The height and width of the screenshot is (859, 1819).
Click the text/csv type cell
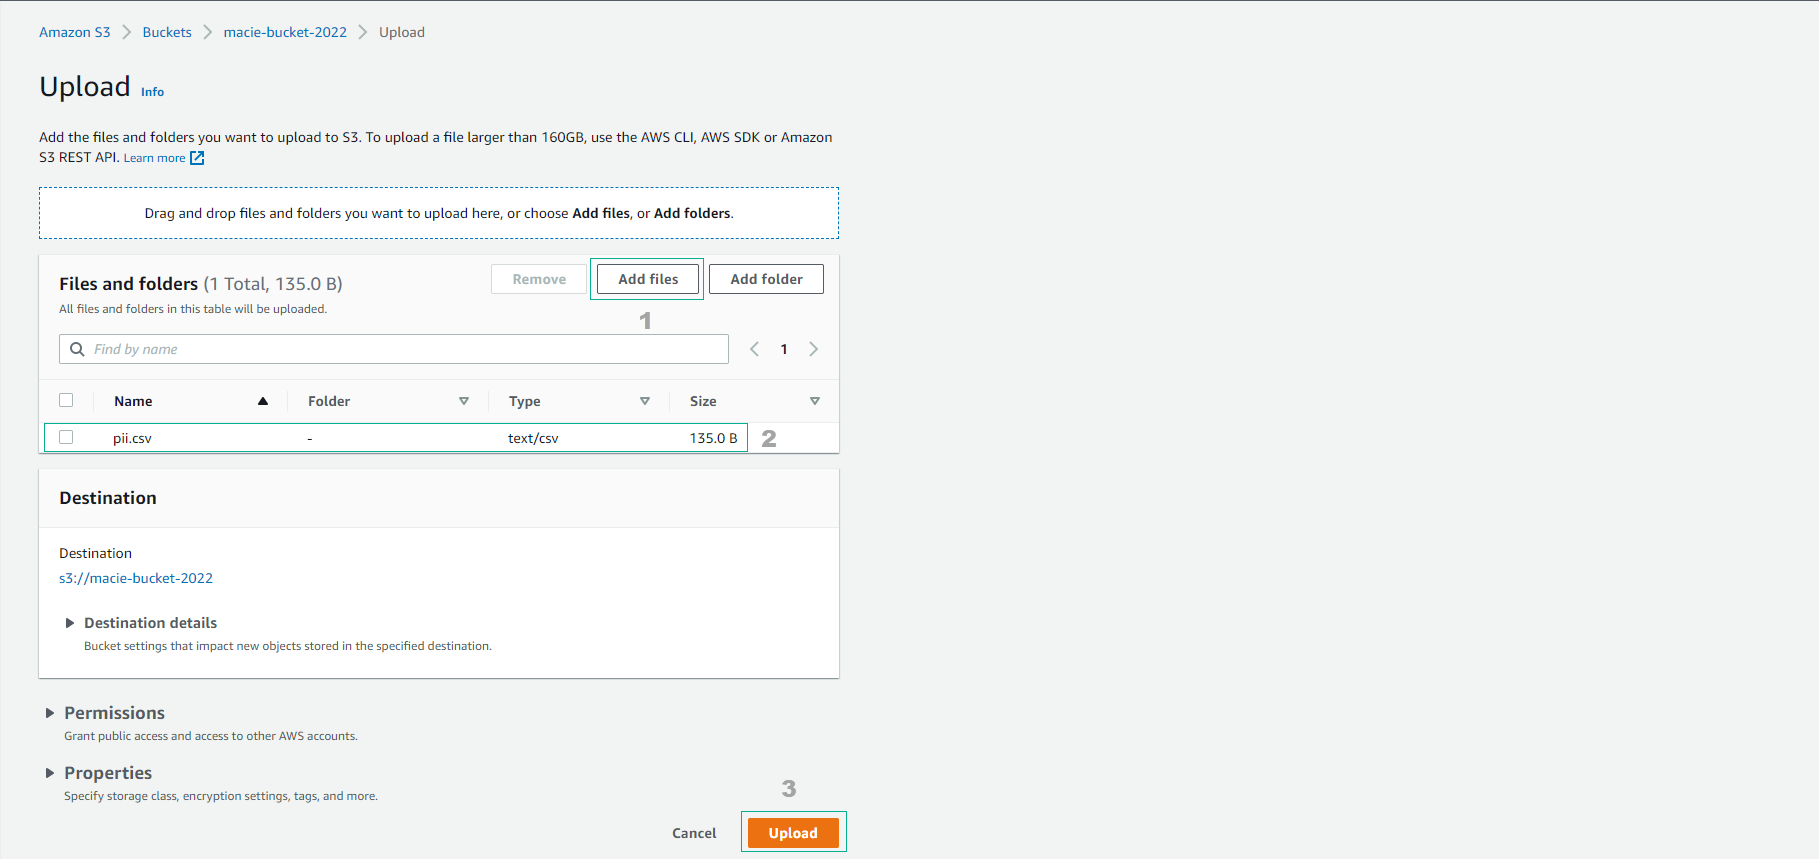tap(533, 438)
